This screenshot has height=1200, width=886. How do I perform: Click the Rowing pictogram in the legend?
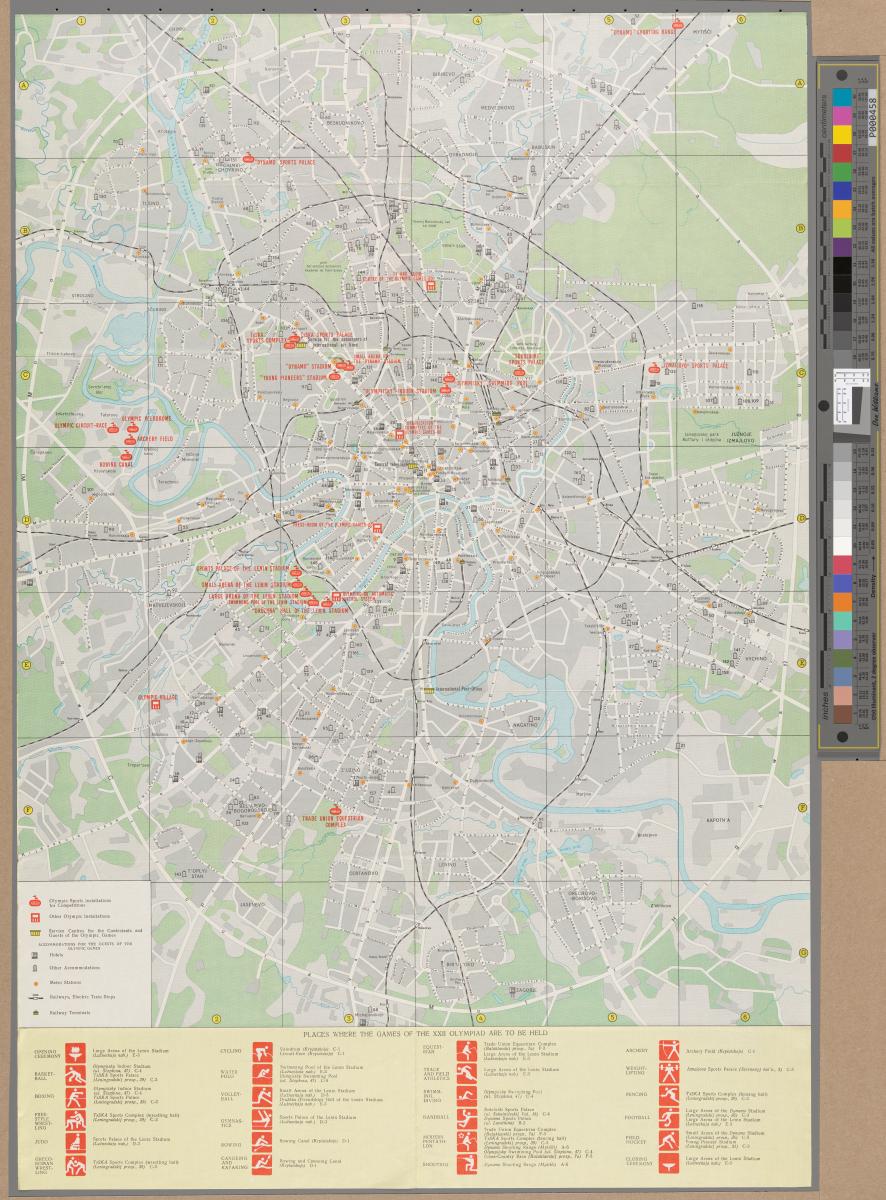pyautogui.click(x=263, y=1141)
